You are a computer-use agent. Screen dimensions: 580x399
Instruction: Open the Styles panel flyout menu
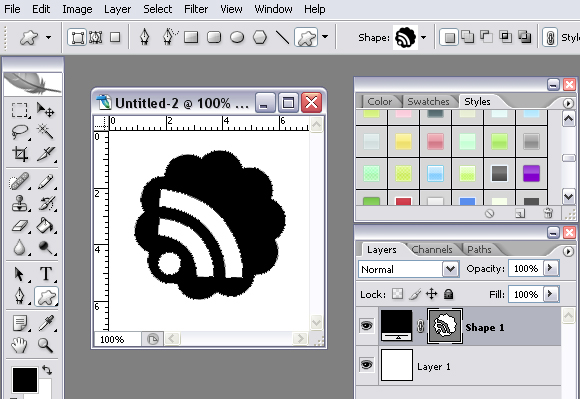568,103
